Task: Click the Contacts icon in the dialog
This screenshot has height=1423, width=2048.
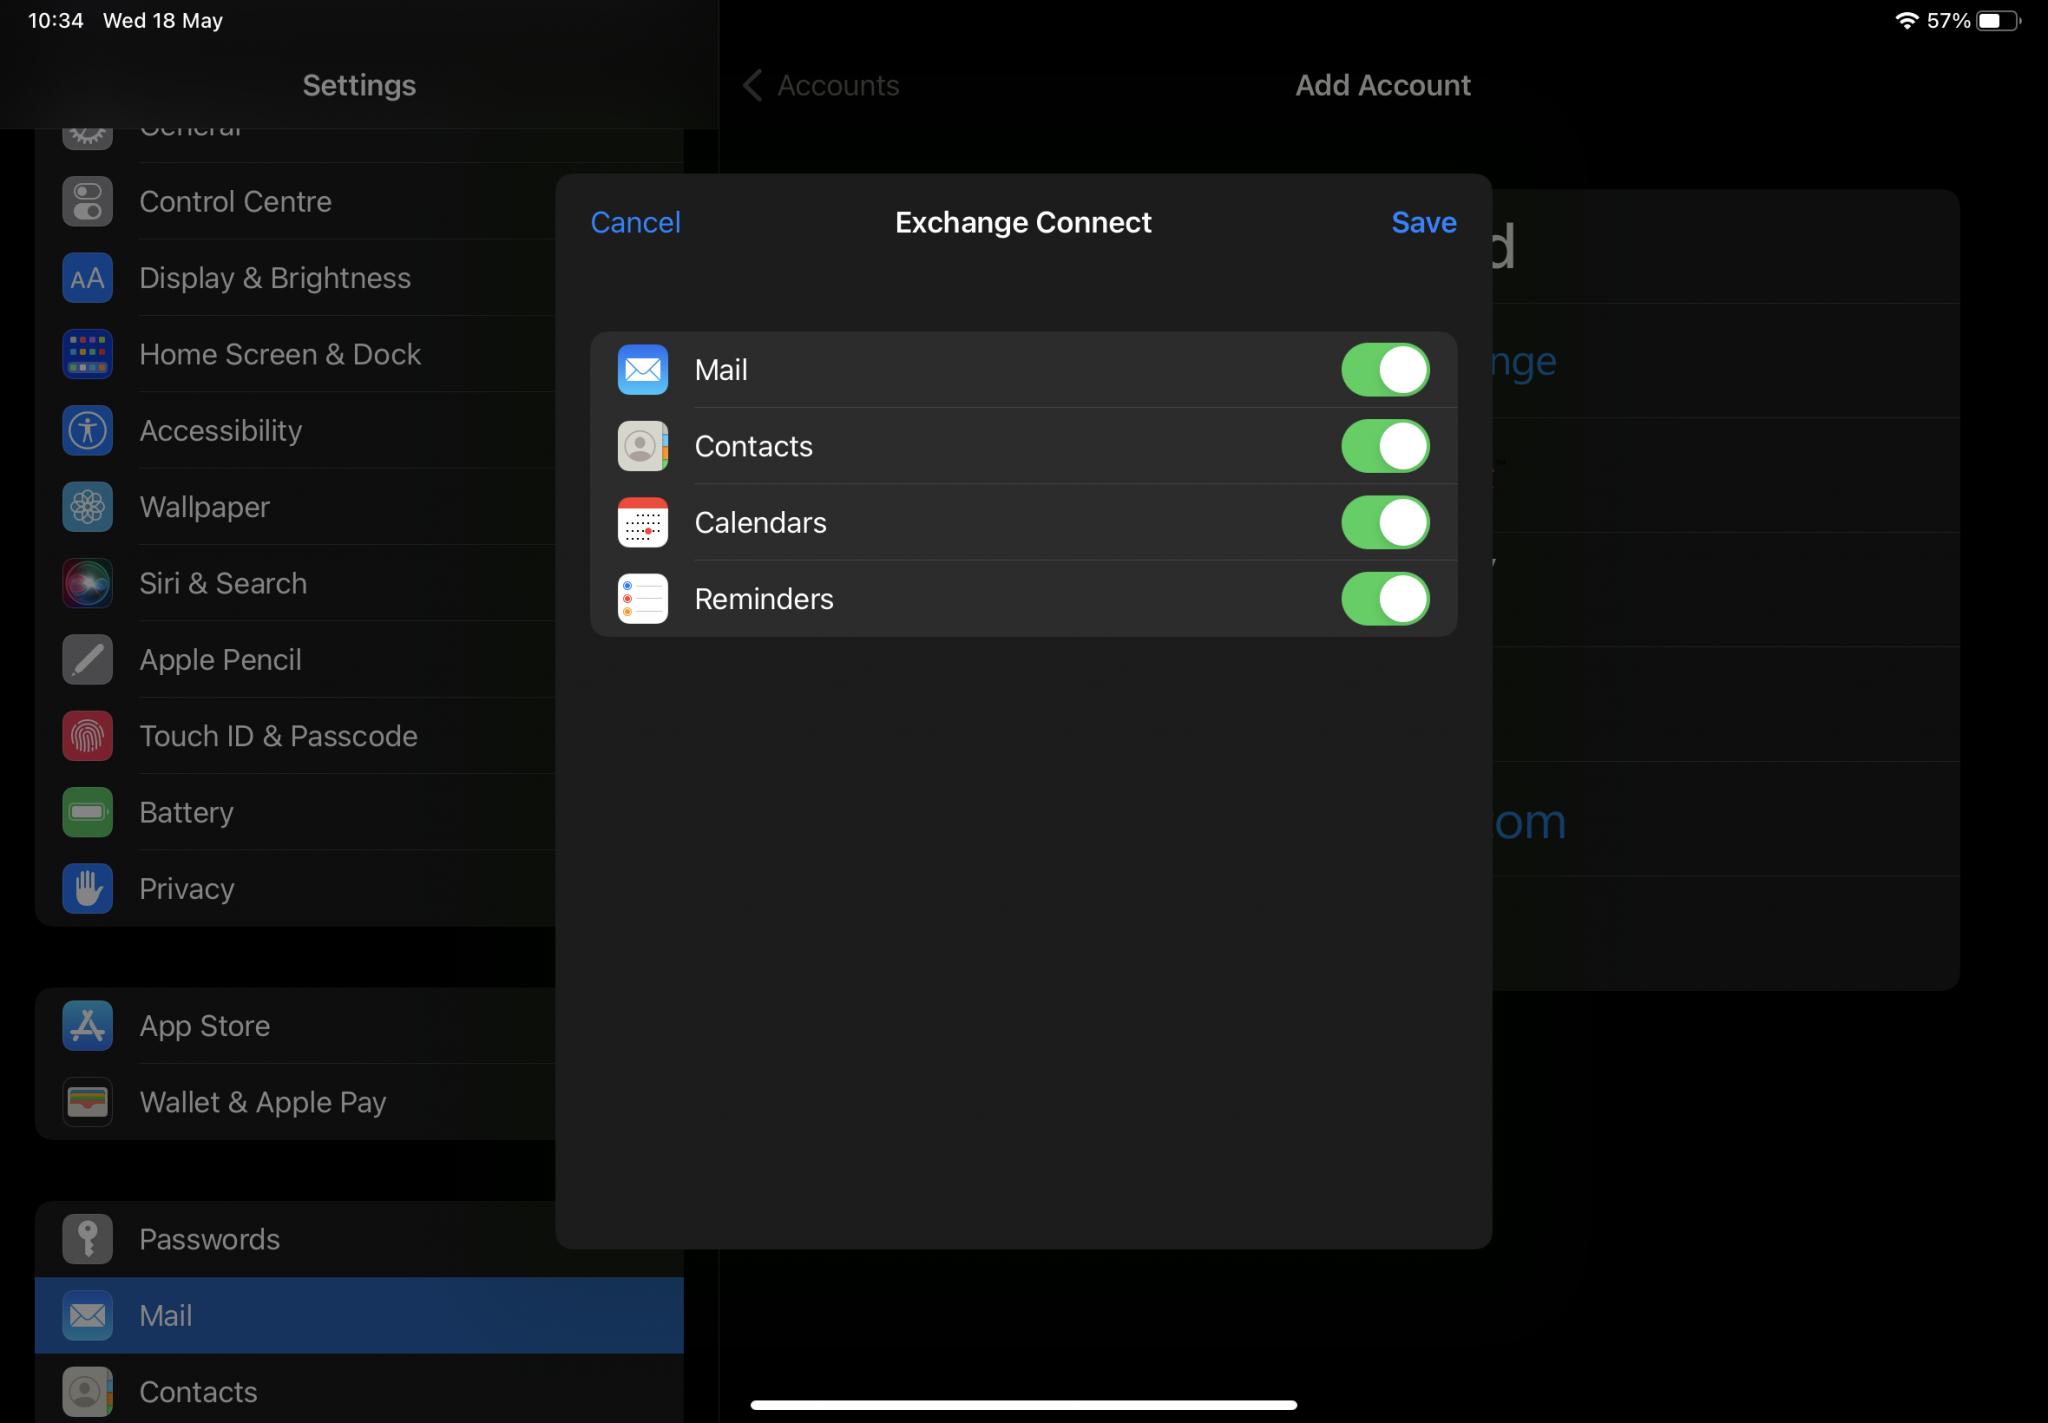Action: [x=641, y=446]
